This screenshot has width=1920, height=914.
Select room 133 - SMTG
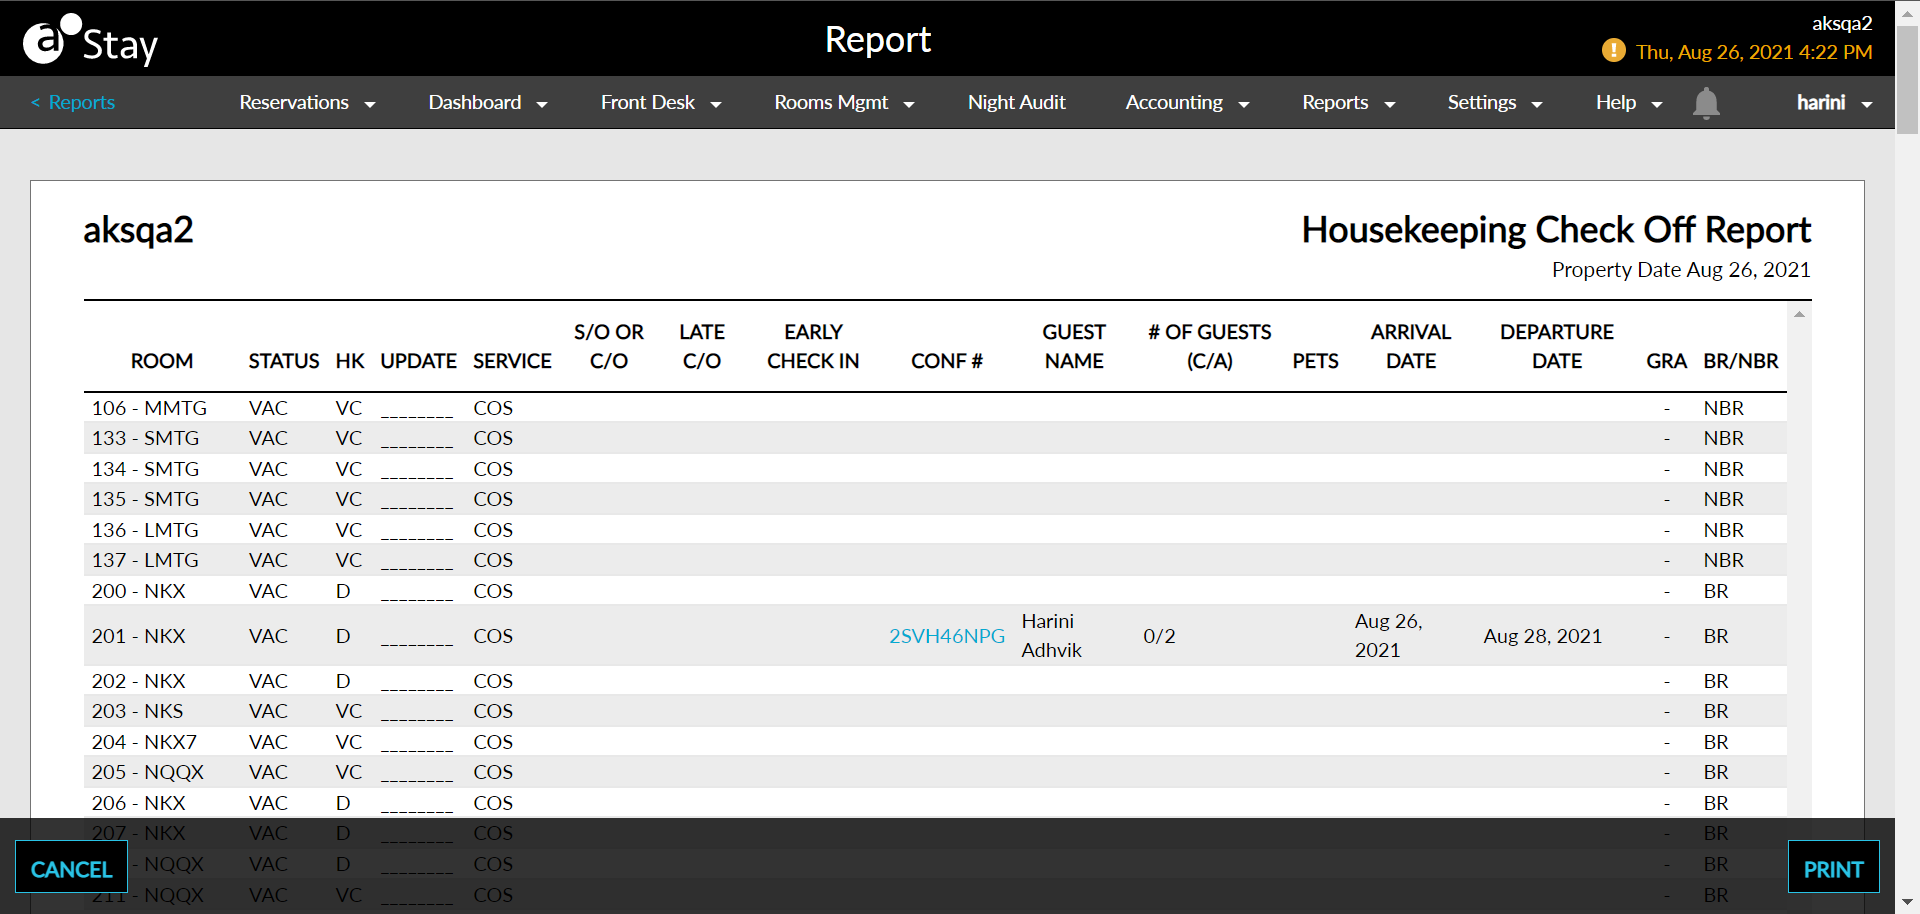pos(935,438)
